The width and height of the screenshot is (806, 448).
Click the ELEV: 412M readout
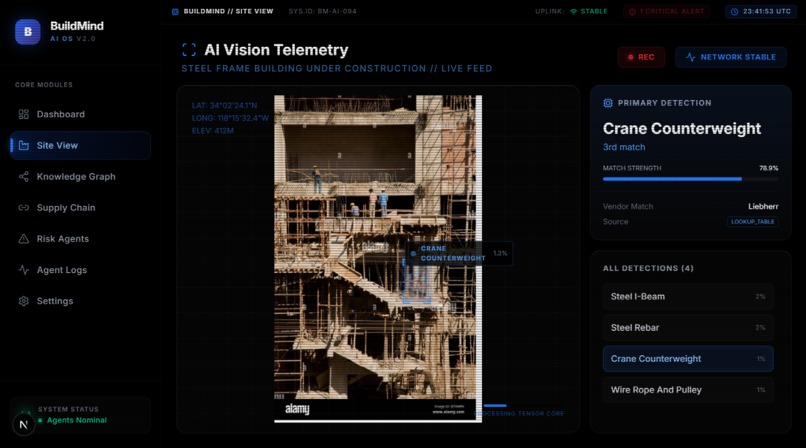[x=212, y=131]
